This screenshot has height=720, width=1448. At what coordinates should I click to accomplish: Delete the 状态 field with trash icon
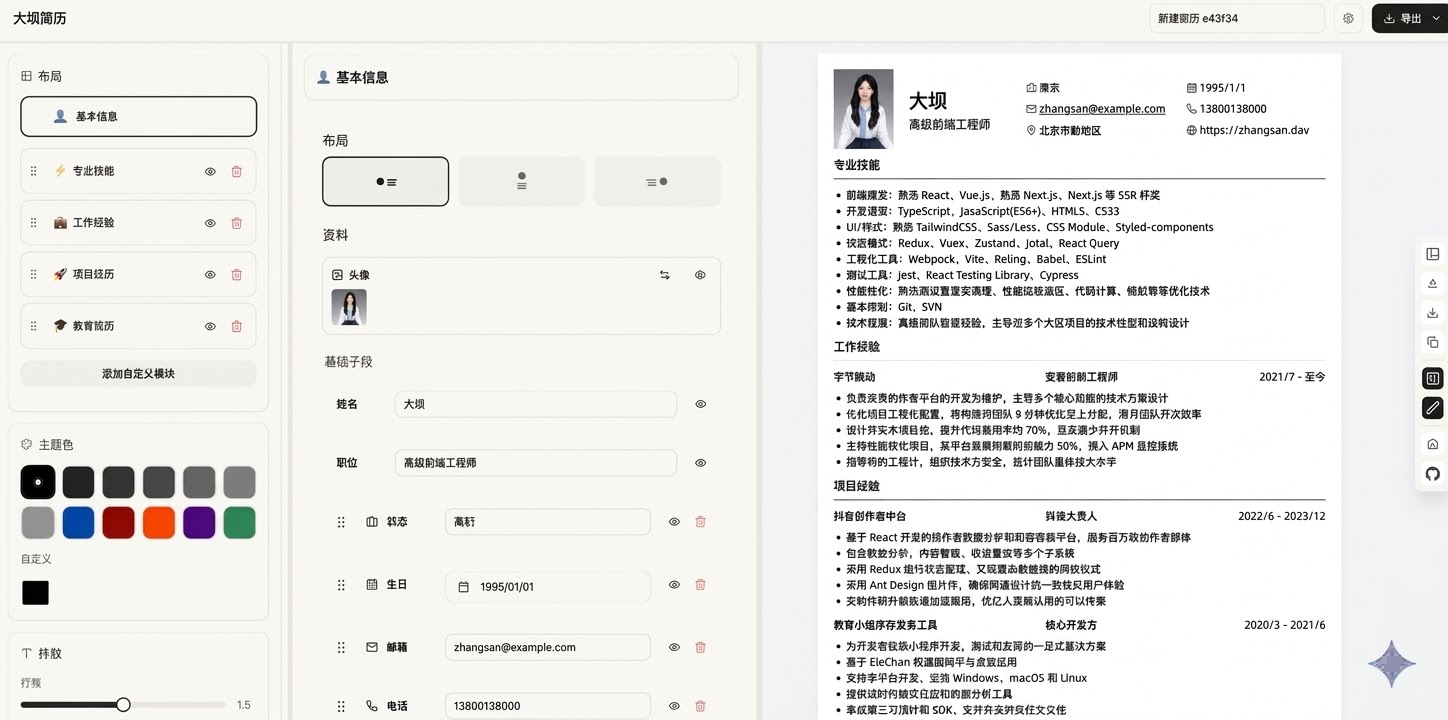[700, 521]
